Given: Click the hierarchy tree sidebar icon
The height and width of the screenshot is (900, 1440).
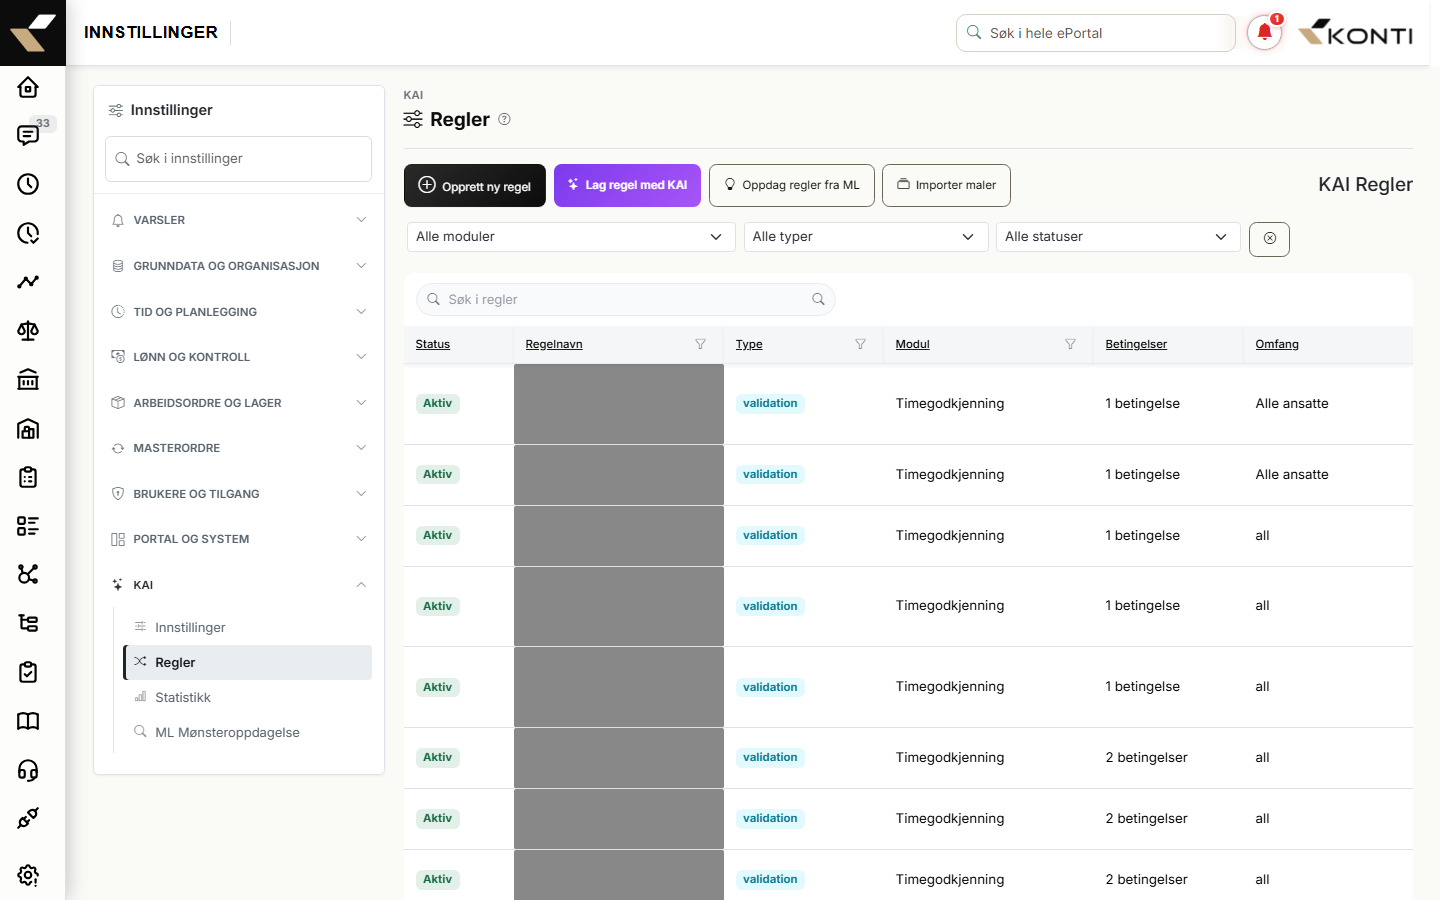Looking at the screenshot, I should pos(28,623).
